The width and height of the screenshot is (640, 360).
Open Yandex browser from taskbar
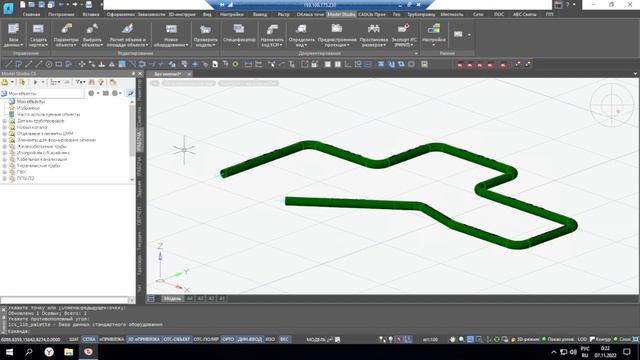point(49,352)
